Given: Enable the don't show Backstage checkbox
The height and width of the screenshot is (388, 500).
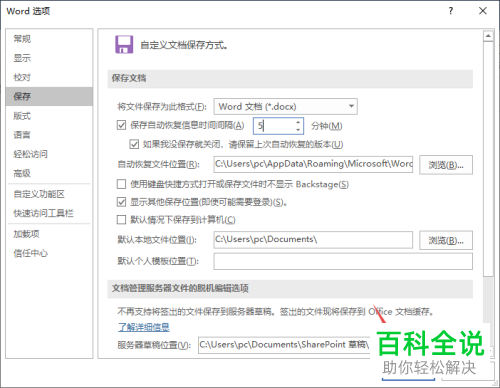Looking at the screenshot, I should coord(121,184).
